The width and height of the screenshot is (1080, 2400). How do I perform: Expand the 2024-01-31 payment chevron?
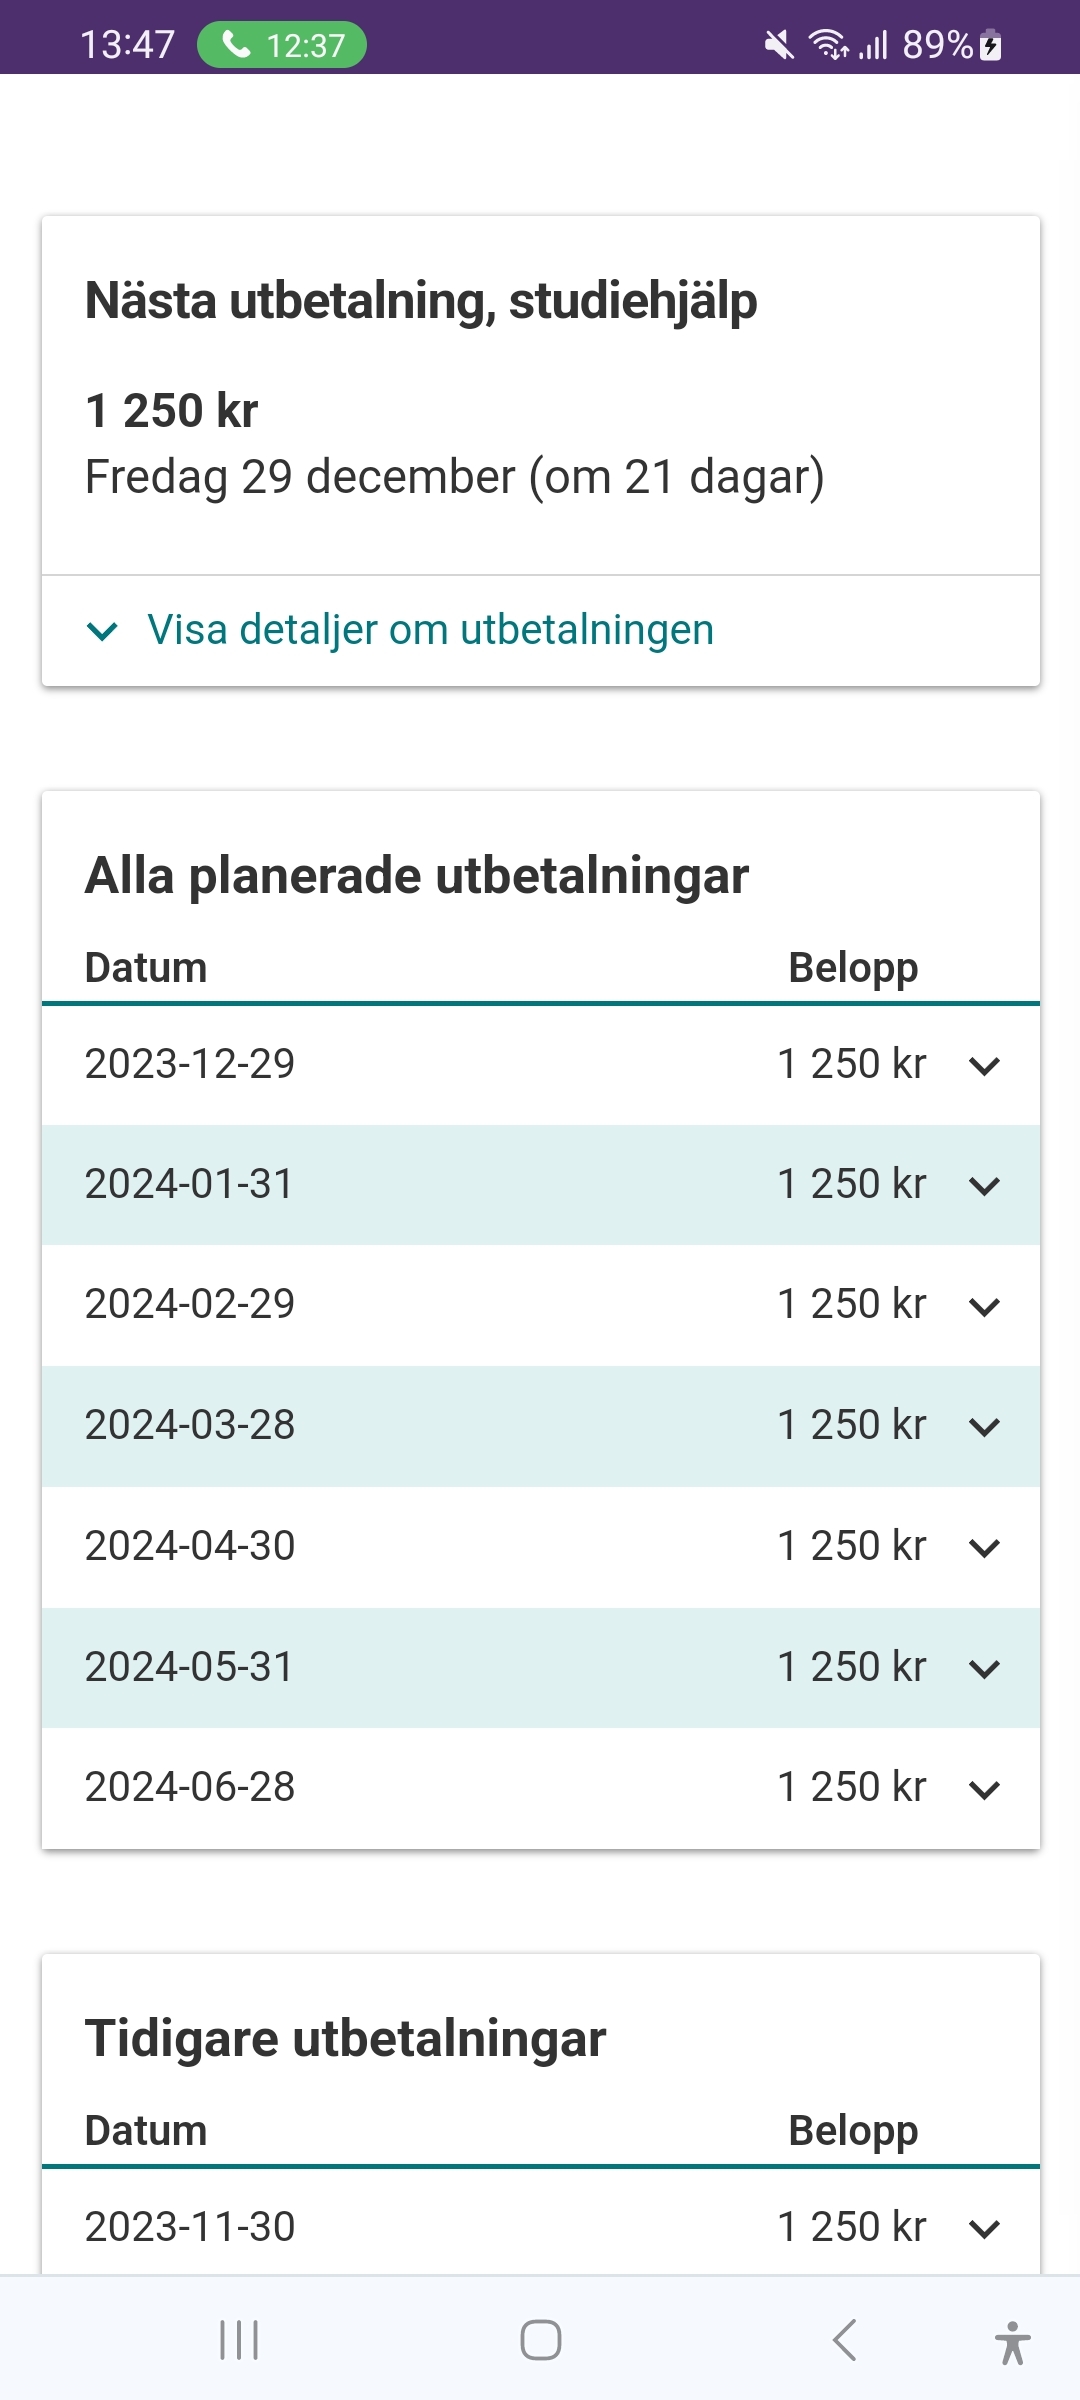(985, 1186)
